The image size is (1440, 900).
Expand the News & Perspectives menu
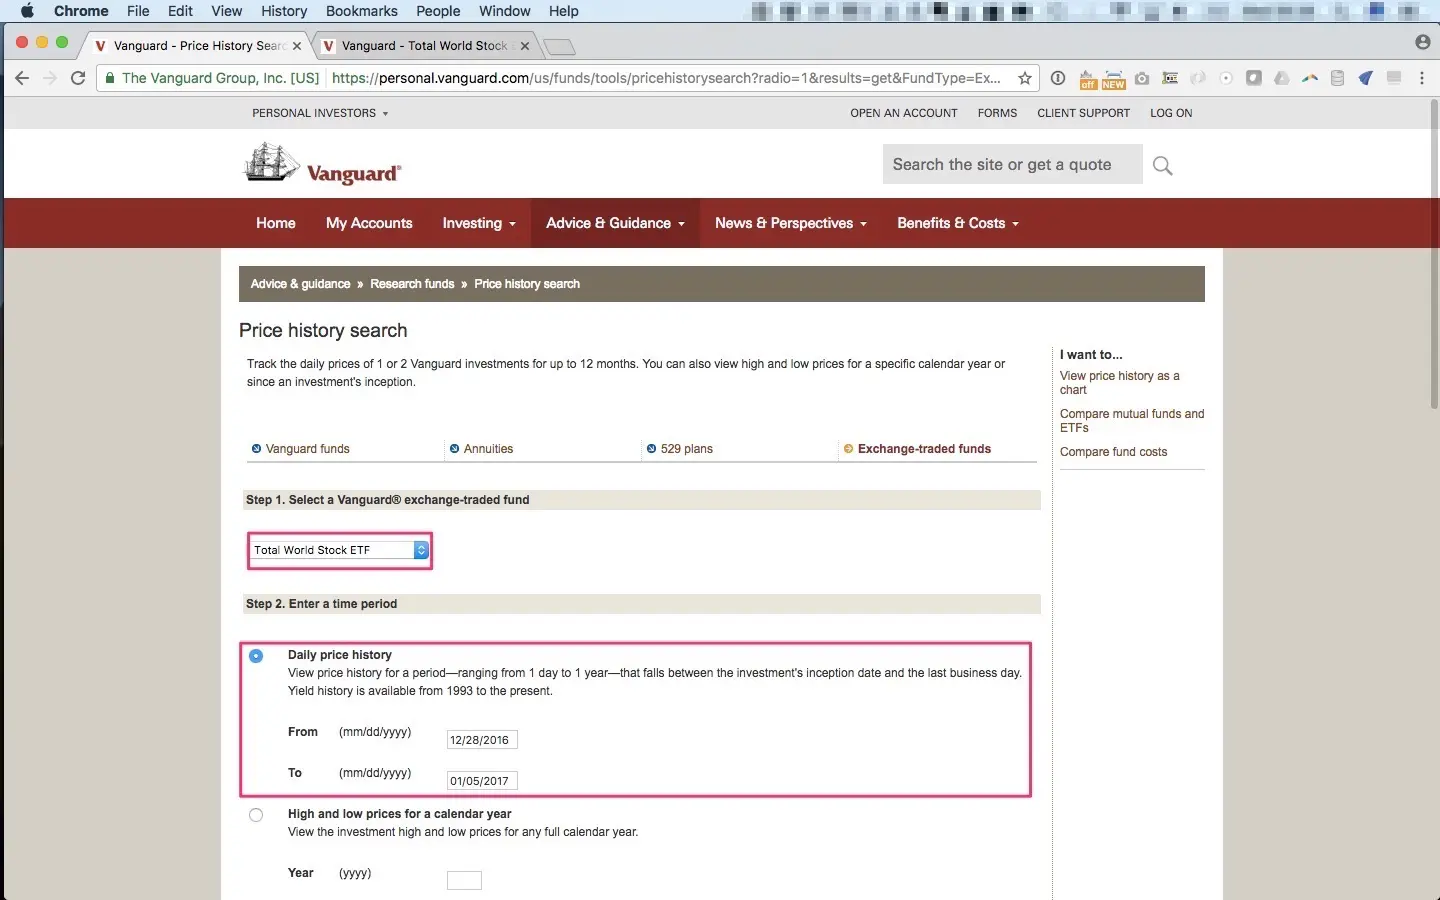point(791,223)
